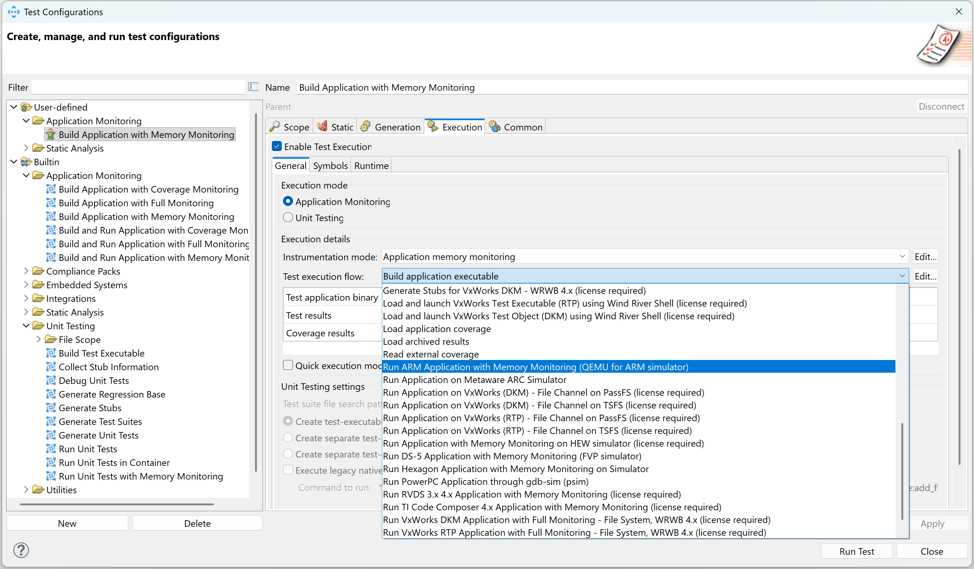The width and height of the screenshot is (974, 569).
Task: Click the dropdown list vertical scrollbar
Action: click(x=902, y=472)
